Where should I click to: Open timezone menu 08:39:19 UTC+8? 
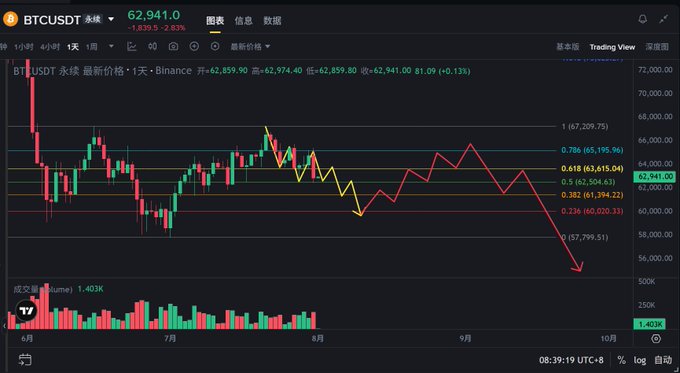pos(571,360)
